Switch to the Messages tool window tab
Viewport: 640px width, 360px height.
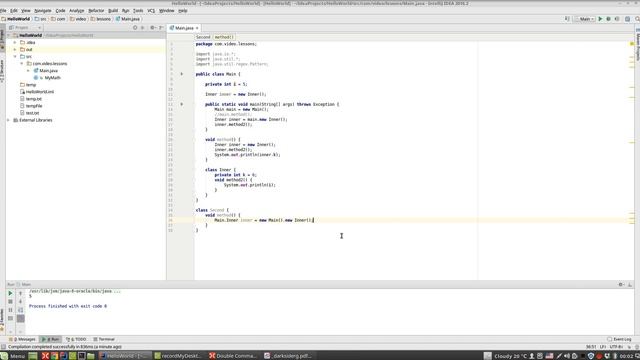click(22, 339)
